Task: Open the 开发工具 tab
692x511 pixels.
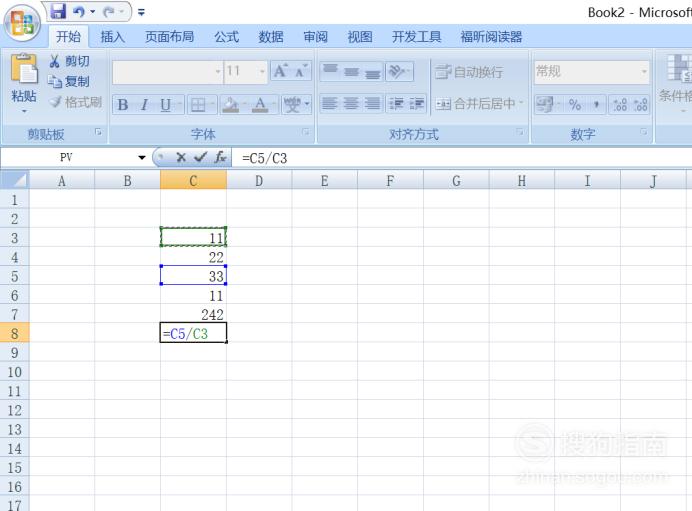Action: click(x=416, y=37)
